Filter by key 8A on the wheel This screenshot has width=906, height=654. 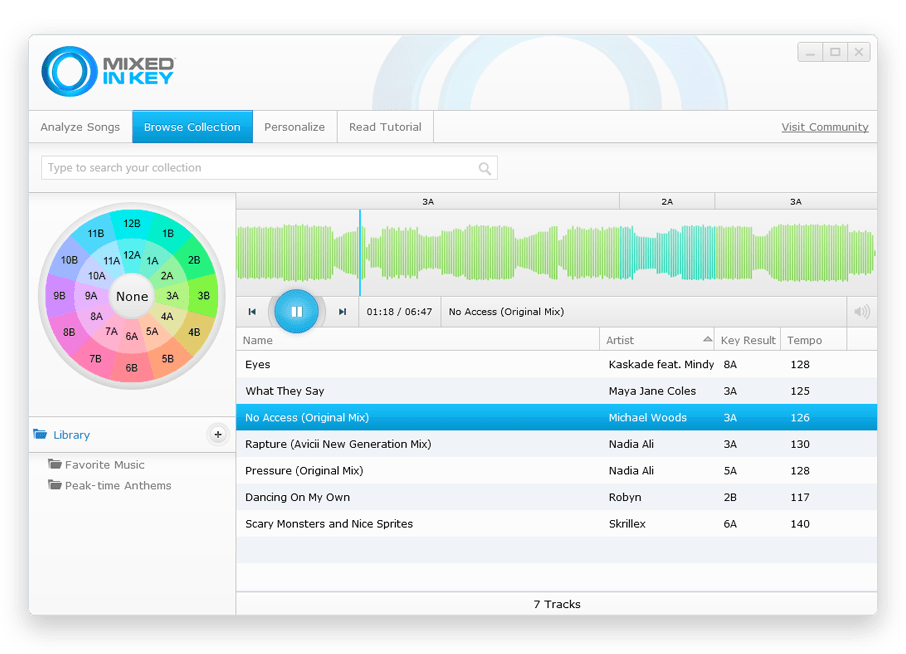pyautogui.click(x=97, y=316)
